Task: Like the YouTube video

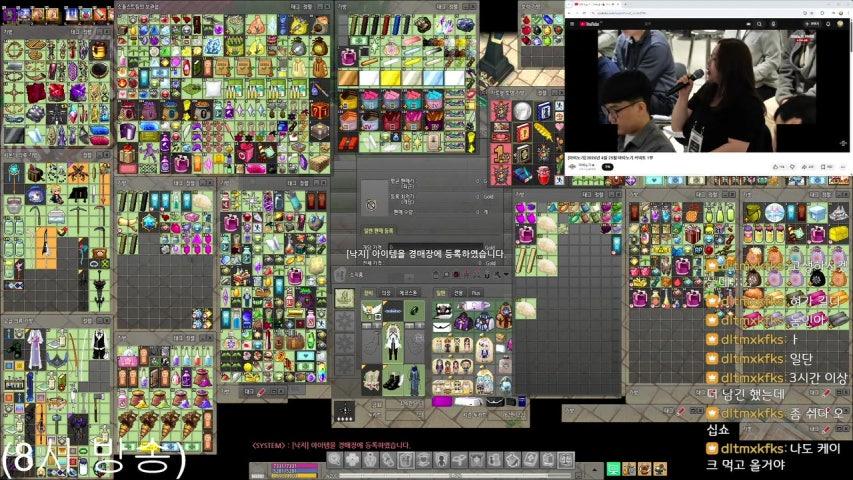Action: tap(778, 167)
